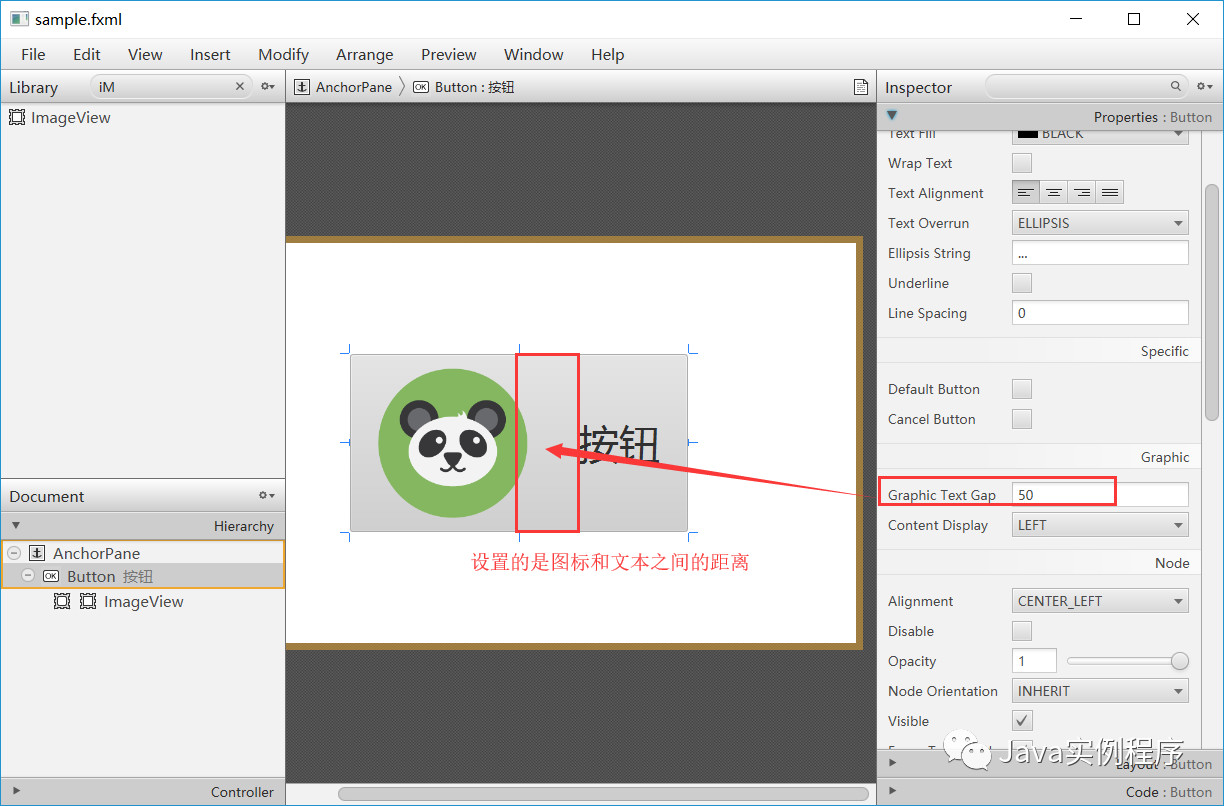1224x806 pixels.
Task: Open the Text Overrun ELLIPSIS dropdown
Action: [x=1099, y=222]
